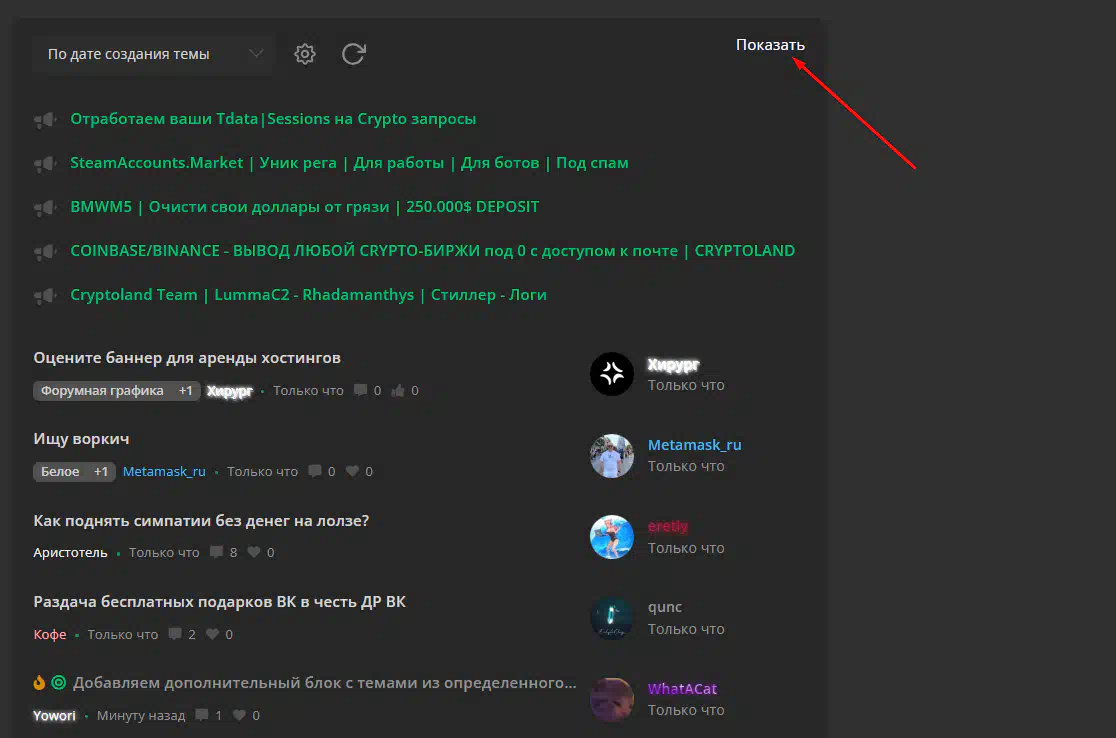This screenshot has width=1116, height=738.
Task: Click thumbs-up icon on banner thread
Action: pos(398,391)
